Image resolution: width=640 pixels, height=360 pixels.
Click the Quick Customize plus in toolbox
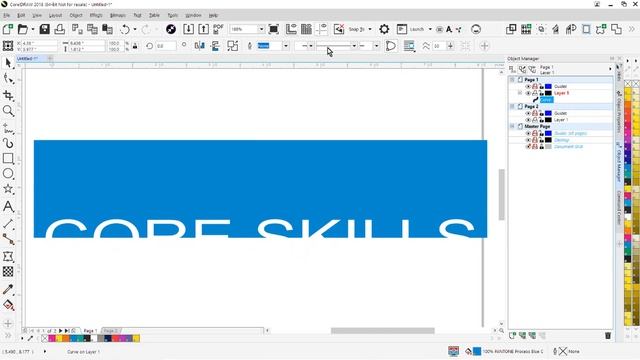point(8,324)
